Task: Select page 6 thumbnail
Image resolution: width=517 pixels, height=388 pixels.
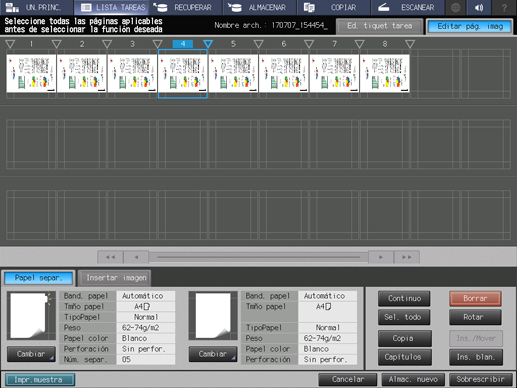Action: coord(284,73)
